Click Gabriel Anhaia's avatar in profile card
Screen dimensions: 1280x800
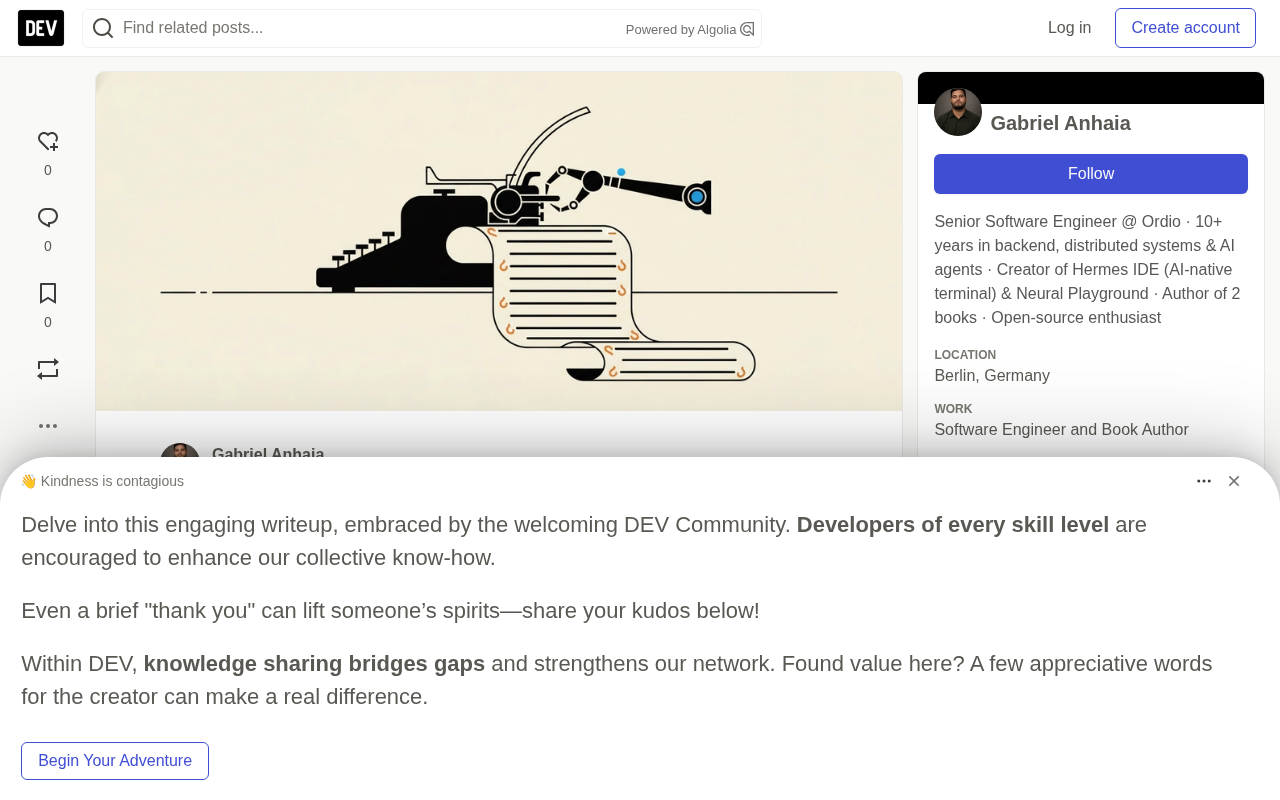click(x=958, y=112)
